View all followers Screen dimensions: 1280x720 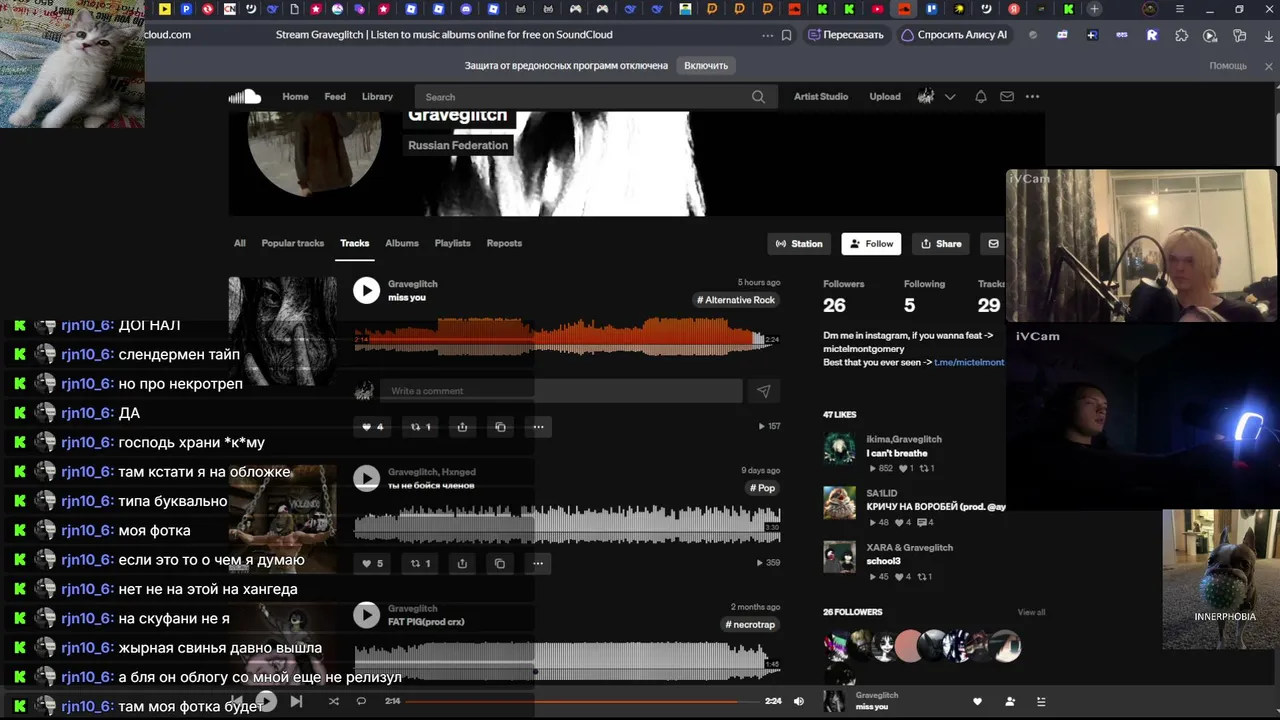tap(1031, 612)
